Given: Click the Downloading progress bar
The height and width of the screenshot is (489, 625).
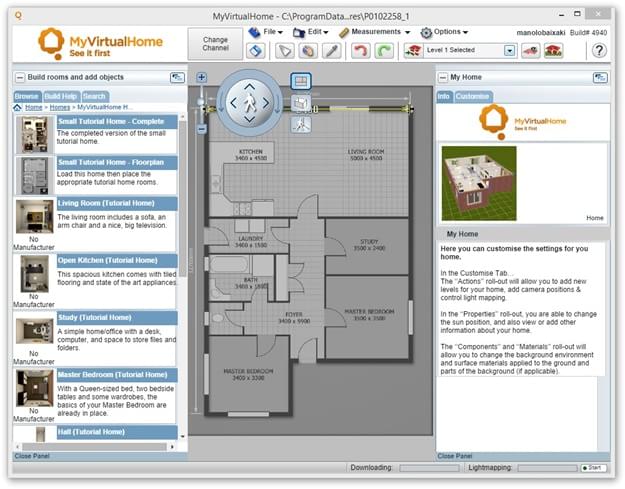Looking at the screenshot, I should (429, 468).
